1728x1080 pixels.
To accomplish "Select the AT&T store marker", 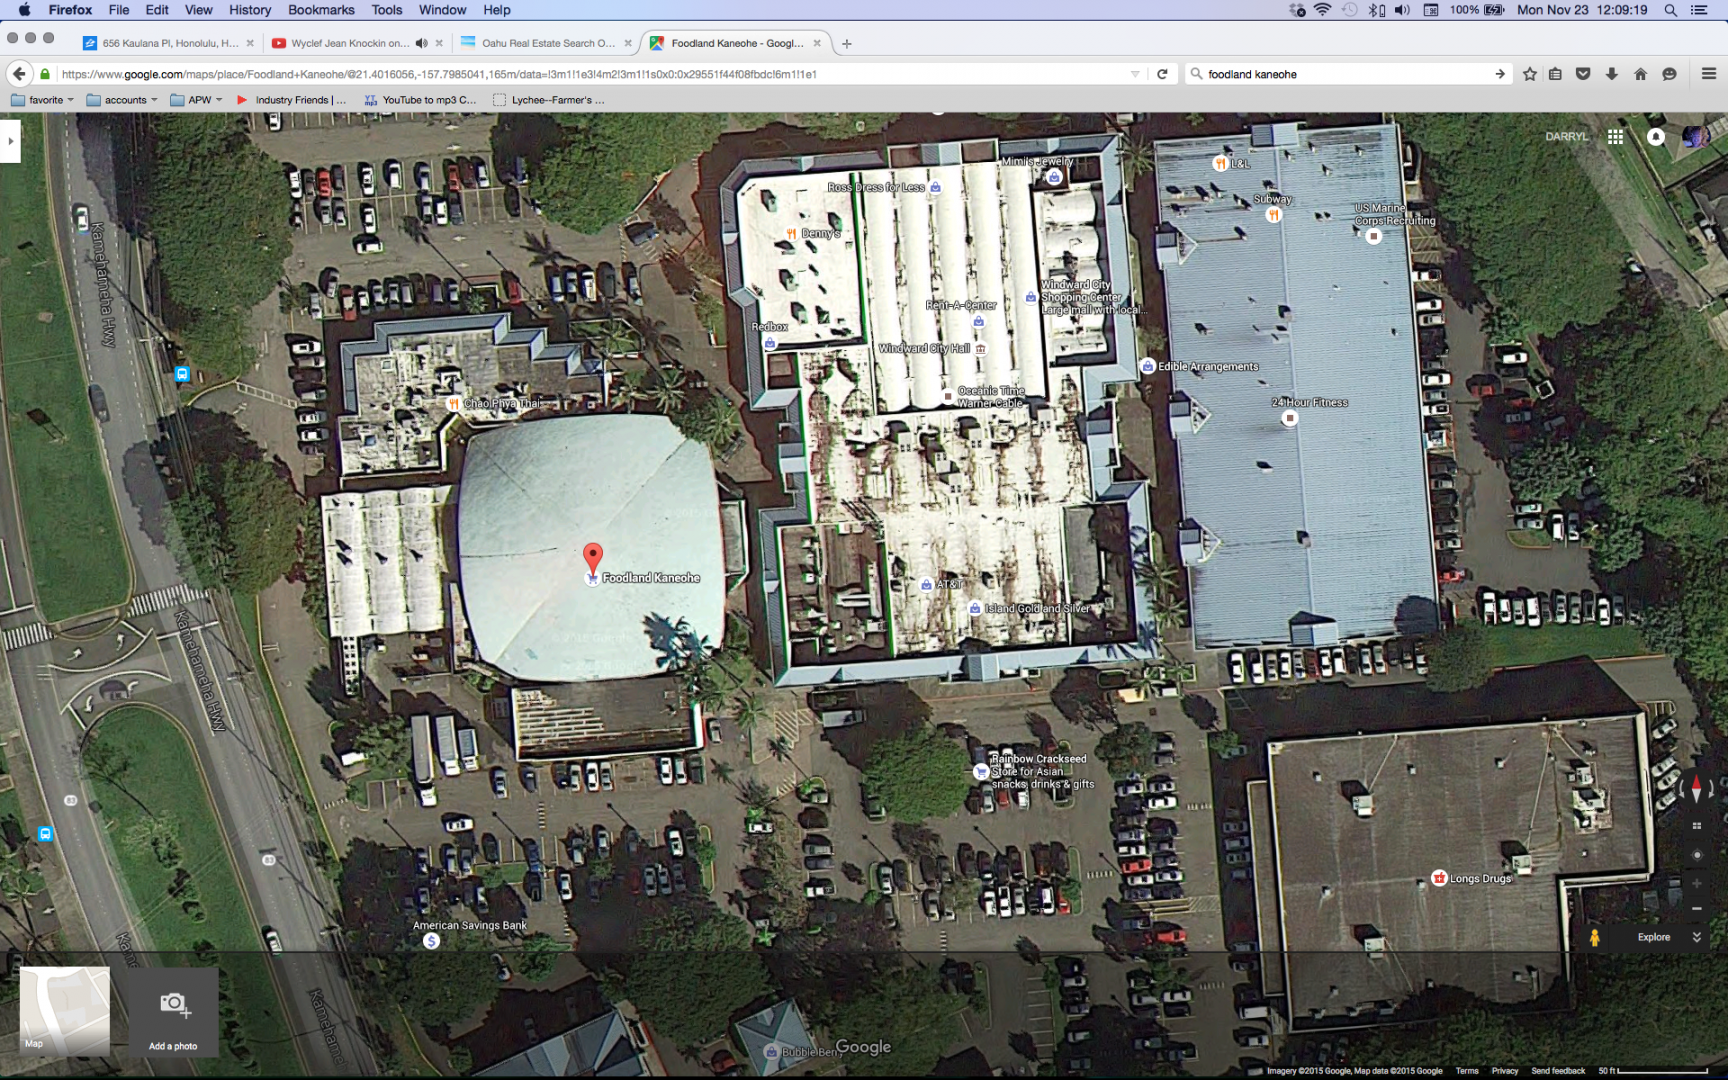I will [926, 584].
